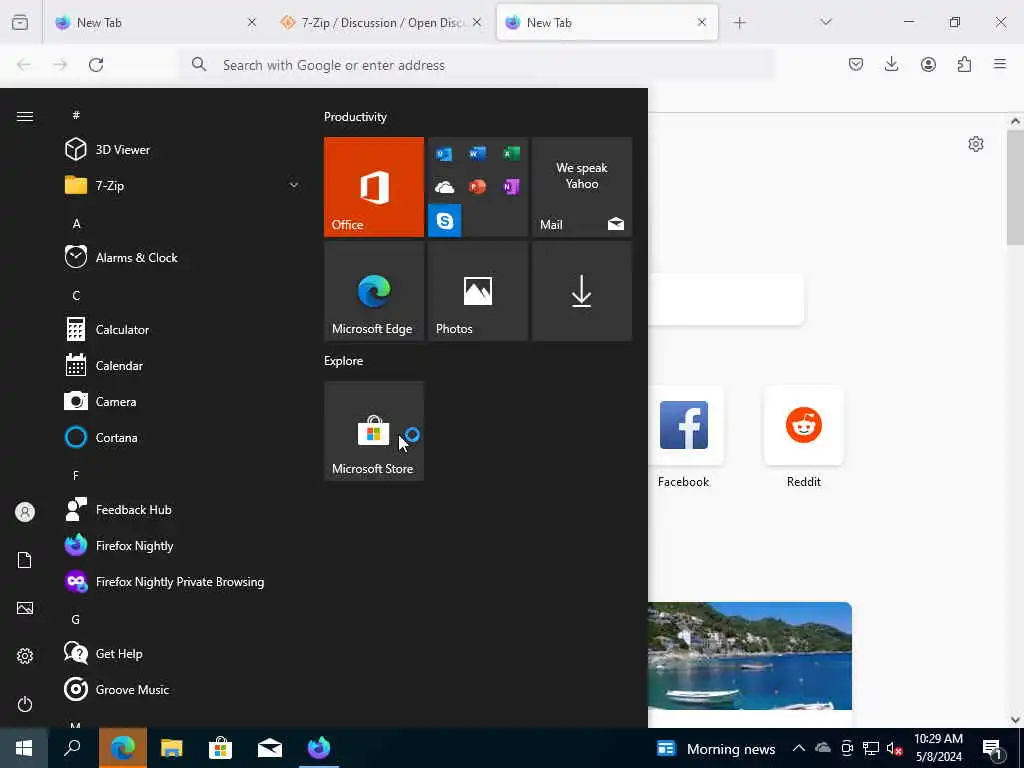Open the Mail live tile
This screenshot has height=768, width=1024.
tap(582, 187)
